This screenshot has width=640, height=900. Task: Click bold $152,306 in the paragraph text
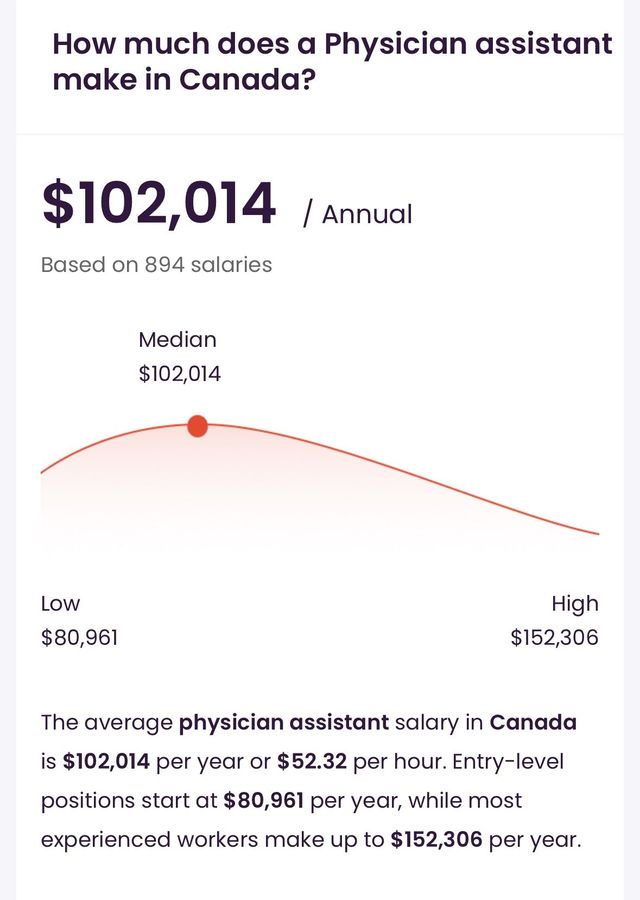[x=437, y=840]
